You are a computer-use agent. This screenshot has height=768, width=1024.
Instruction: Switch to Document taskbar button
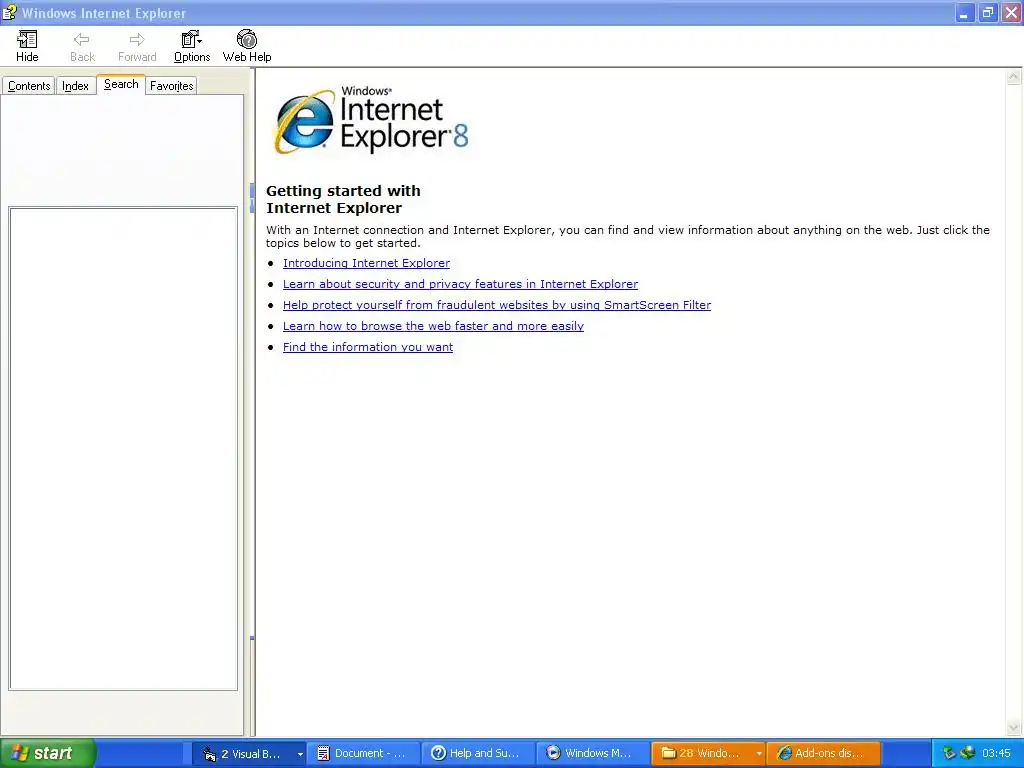pyautogui.click(x=363, y=753)
